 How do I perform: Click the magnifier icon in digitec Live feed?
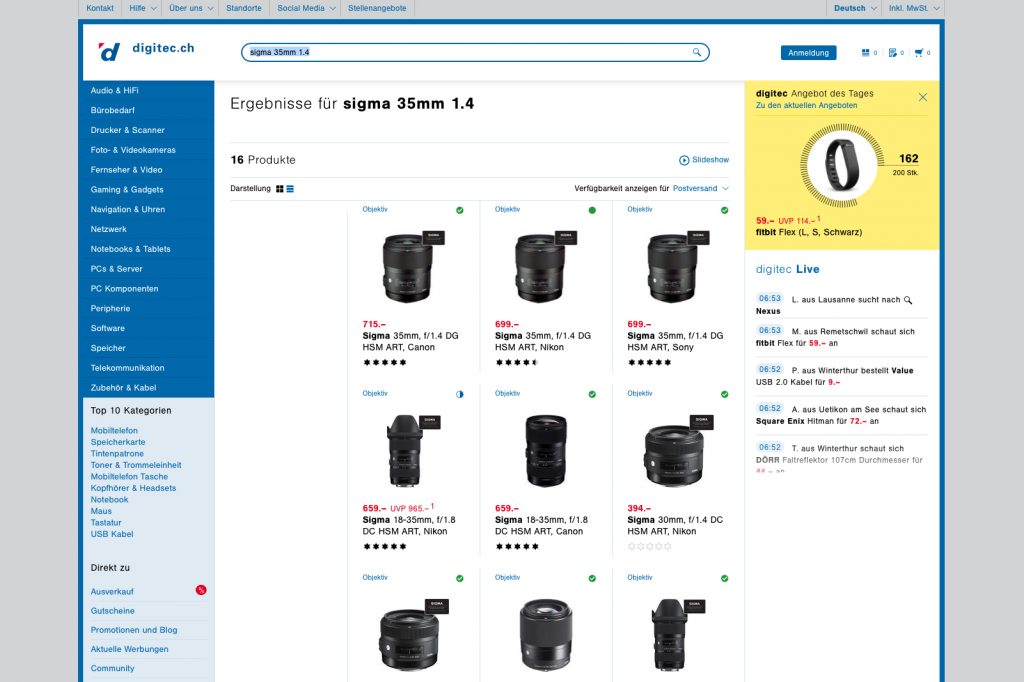tap(908, 300)
